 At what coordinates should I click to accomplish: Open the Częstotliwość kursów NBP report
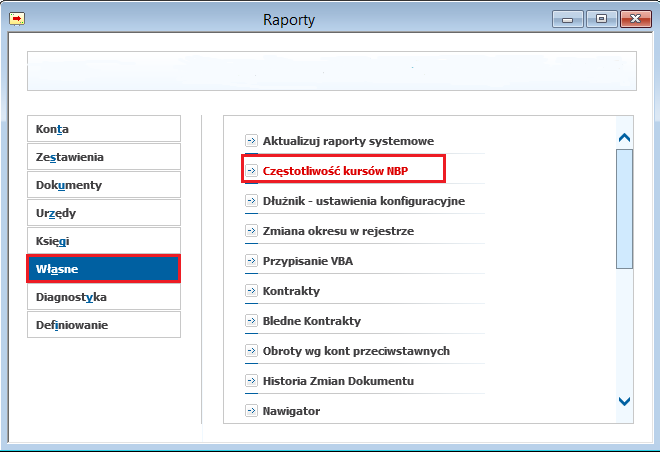(x=335, y=171)
